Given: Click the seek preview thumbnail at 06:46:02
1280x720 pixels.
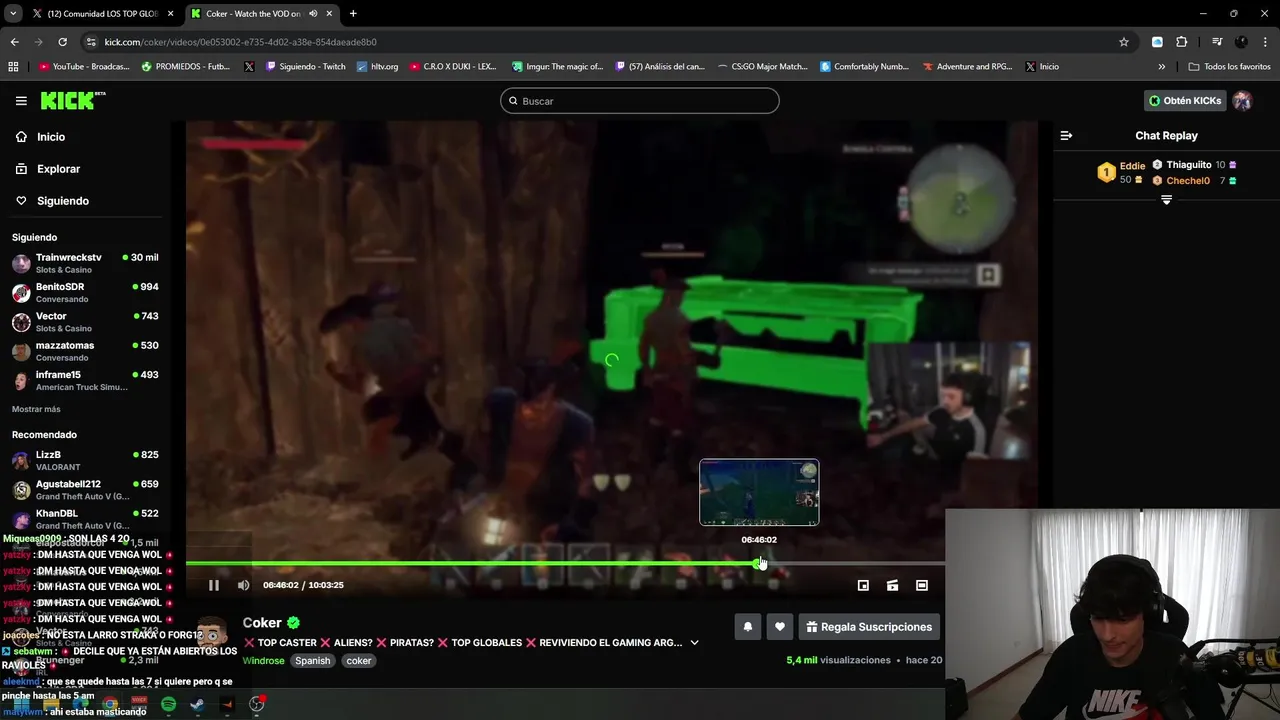Looking at the screenshot, I should click(759, 492).
